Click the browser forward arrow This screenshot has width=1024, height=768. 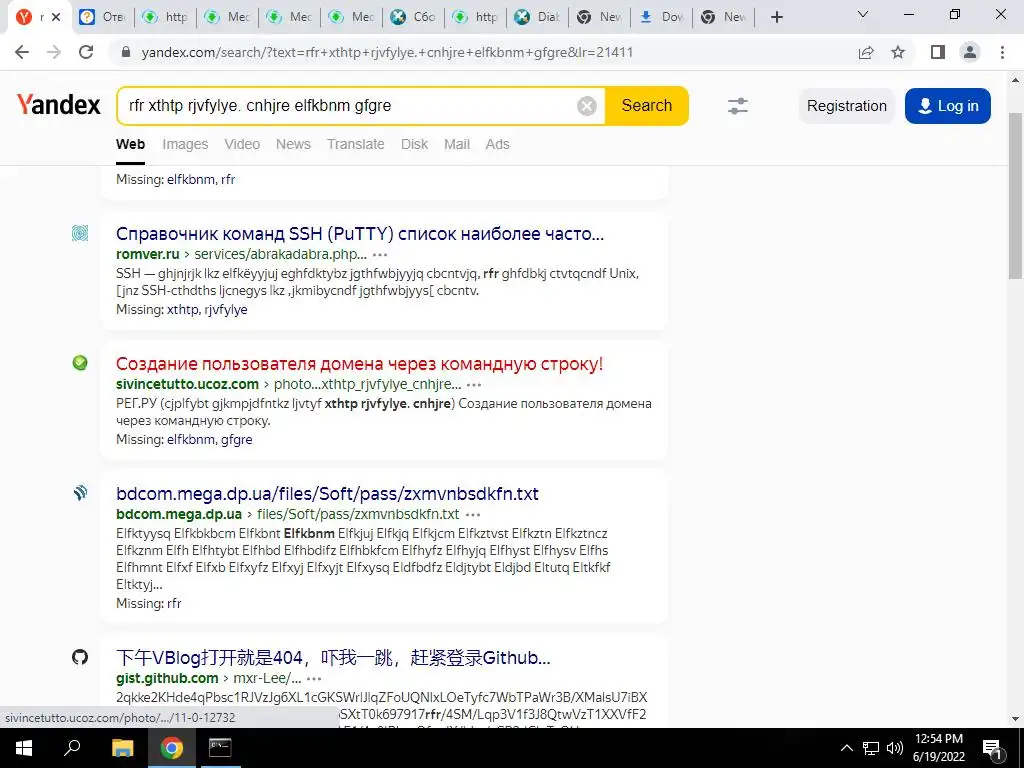[x=54, y=52]
